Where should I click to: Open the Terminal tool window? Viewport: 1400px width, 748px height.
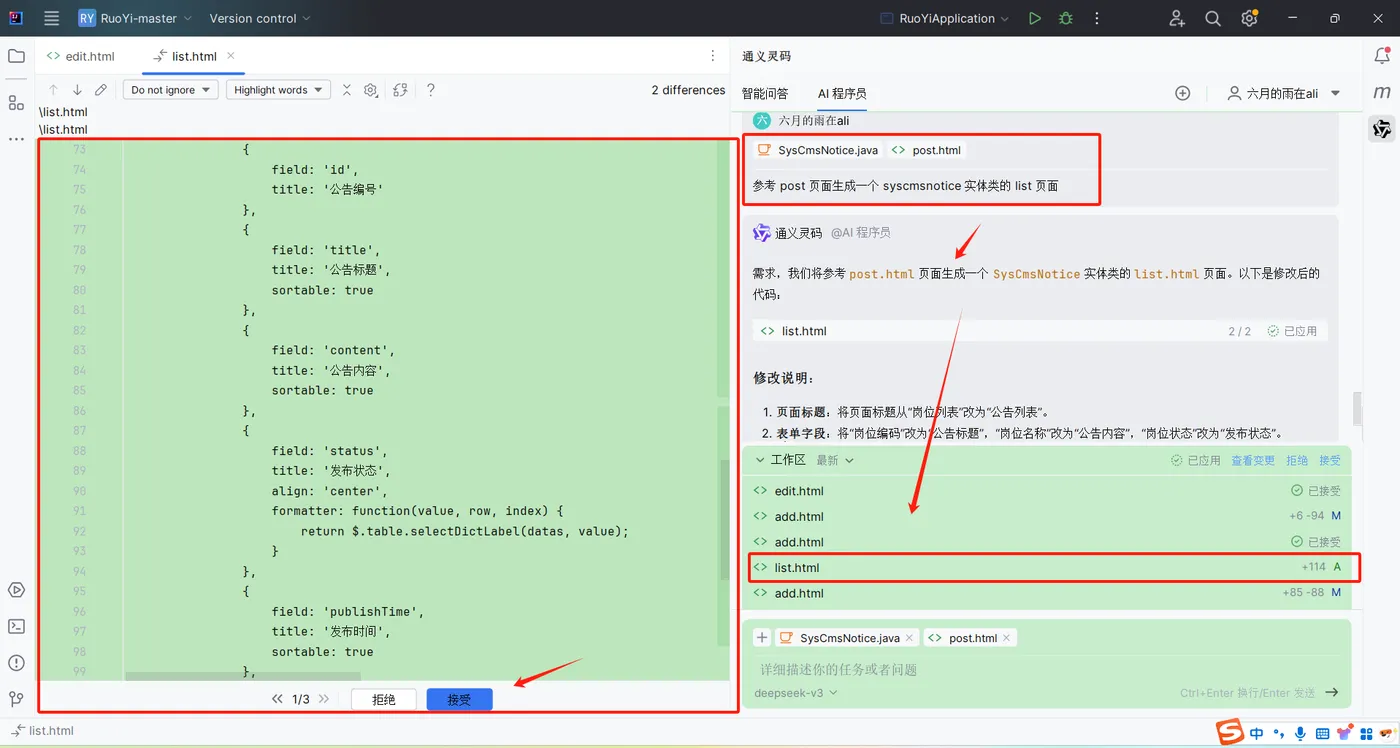click(x=16, y=626)
